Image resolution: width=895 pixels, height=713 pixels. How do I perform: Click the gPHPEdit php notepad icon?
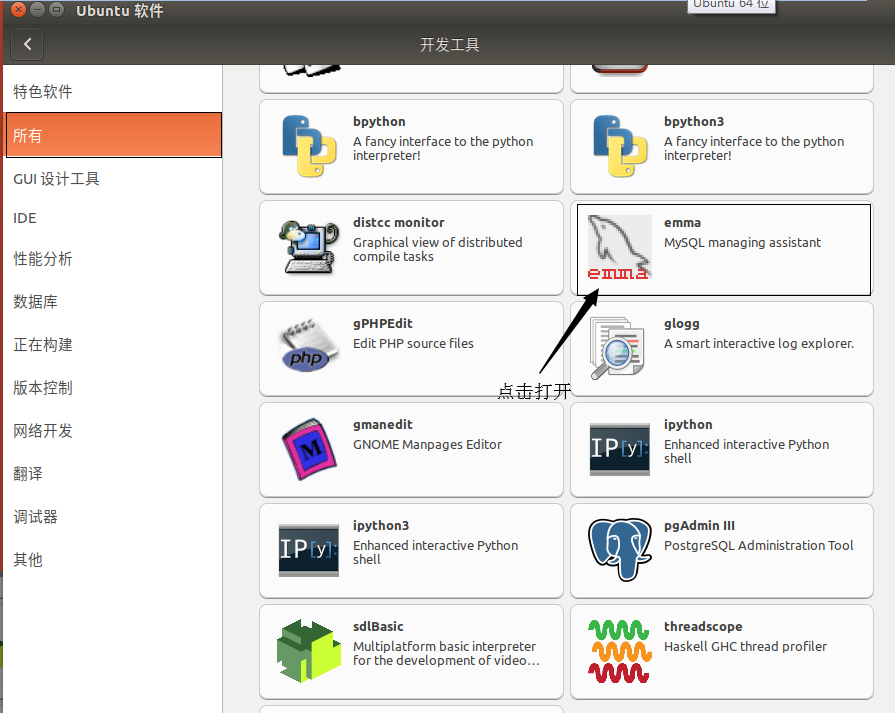[x=309, y=347]
